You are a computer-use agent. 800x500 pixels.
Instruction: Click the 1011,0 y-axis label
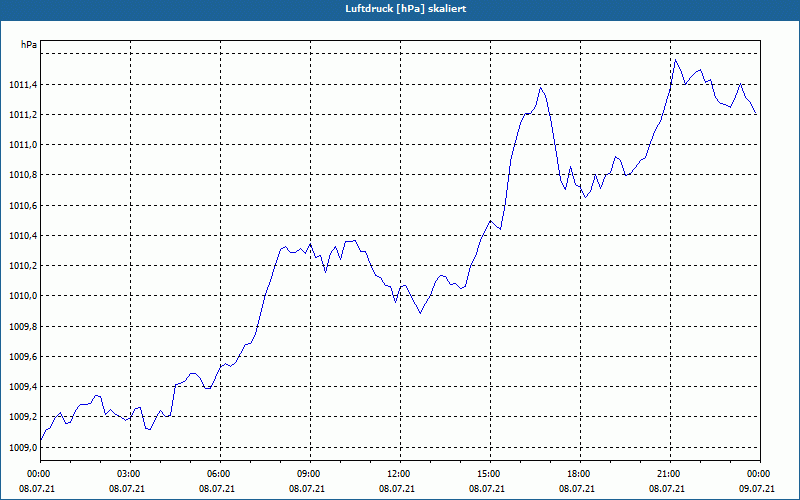[x=23, y=145]
